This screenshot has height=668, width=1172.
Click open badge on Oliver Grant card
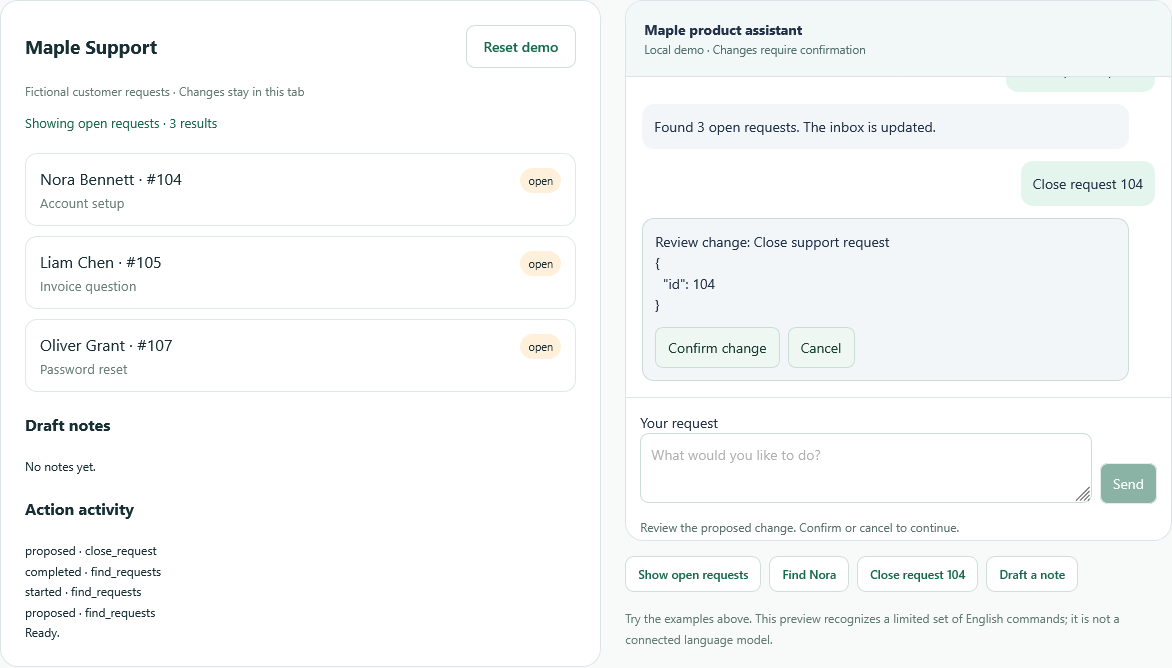point(540,347)
